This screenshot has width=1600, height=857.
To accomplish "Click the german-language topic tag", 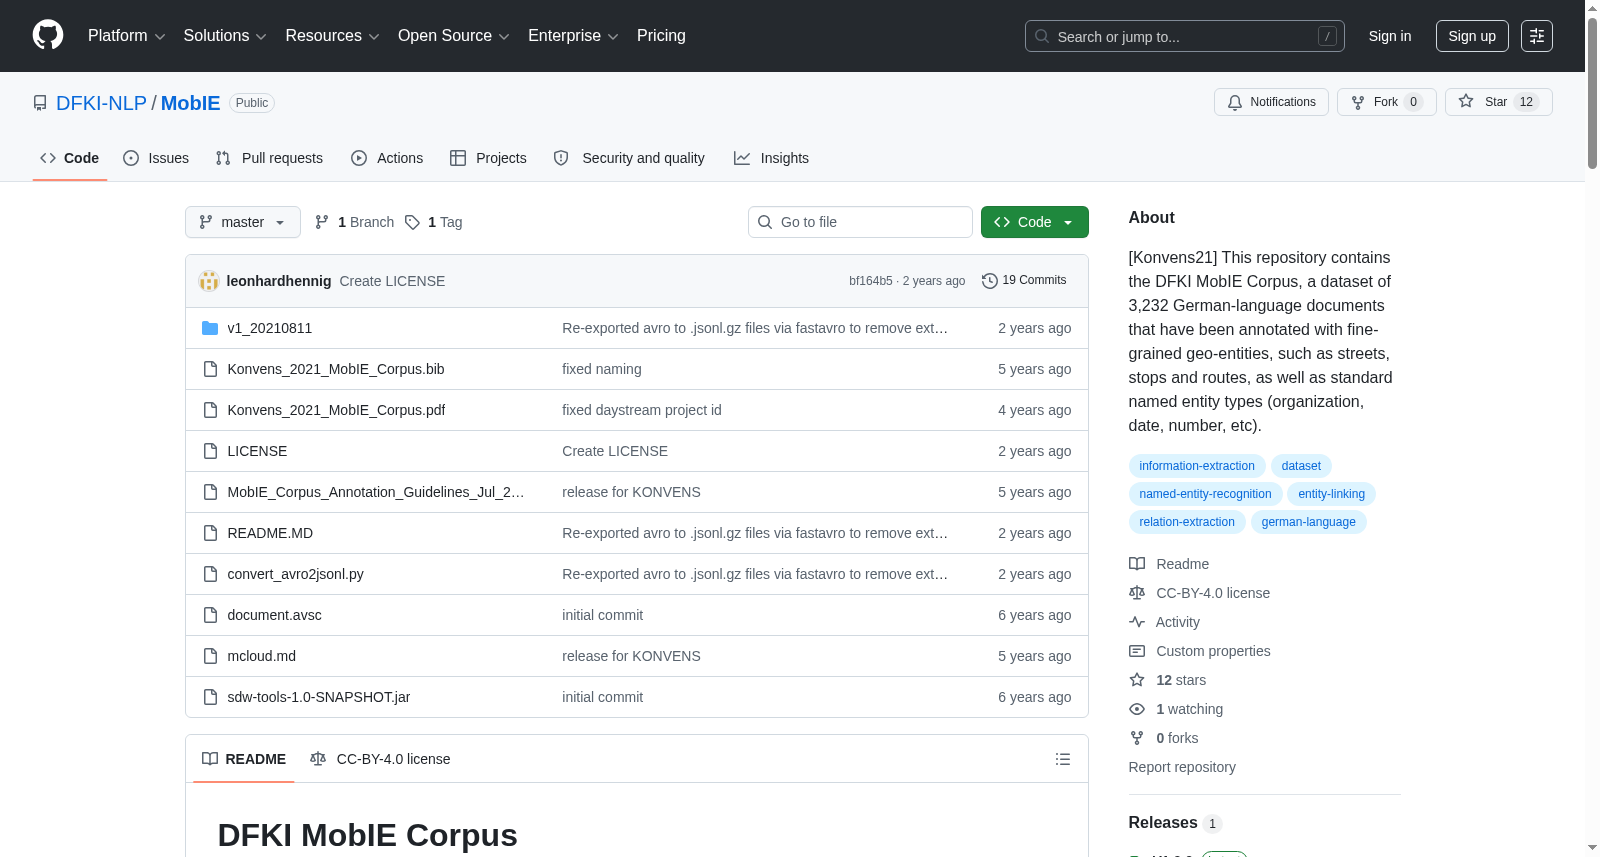I will [1308, 522].
